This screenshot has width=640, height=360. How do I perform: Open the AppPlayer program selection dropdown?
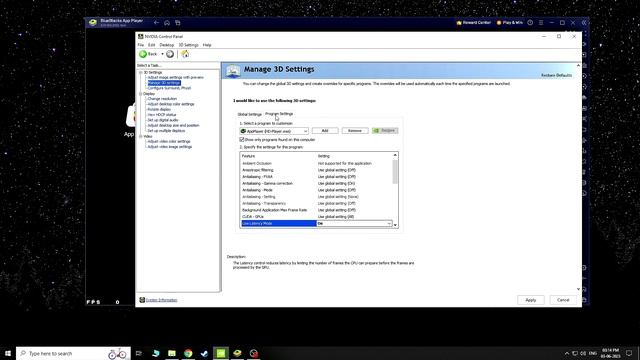274,131
